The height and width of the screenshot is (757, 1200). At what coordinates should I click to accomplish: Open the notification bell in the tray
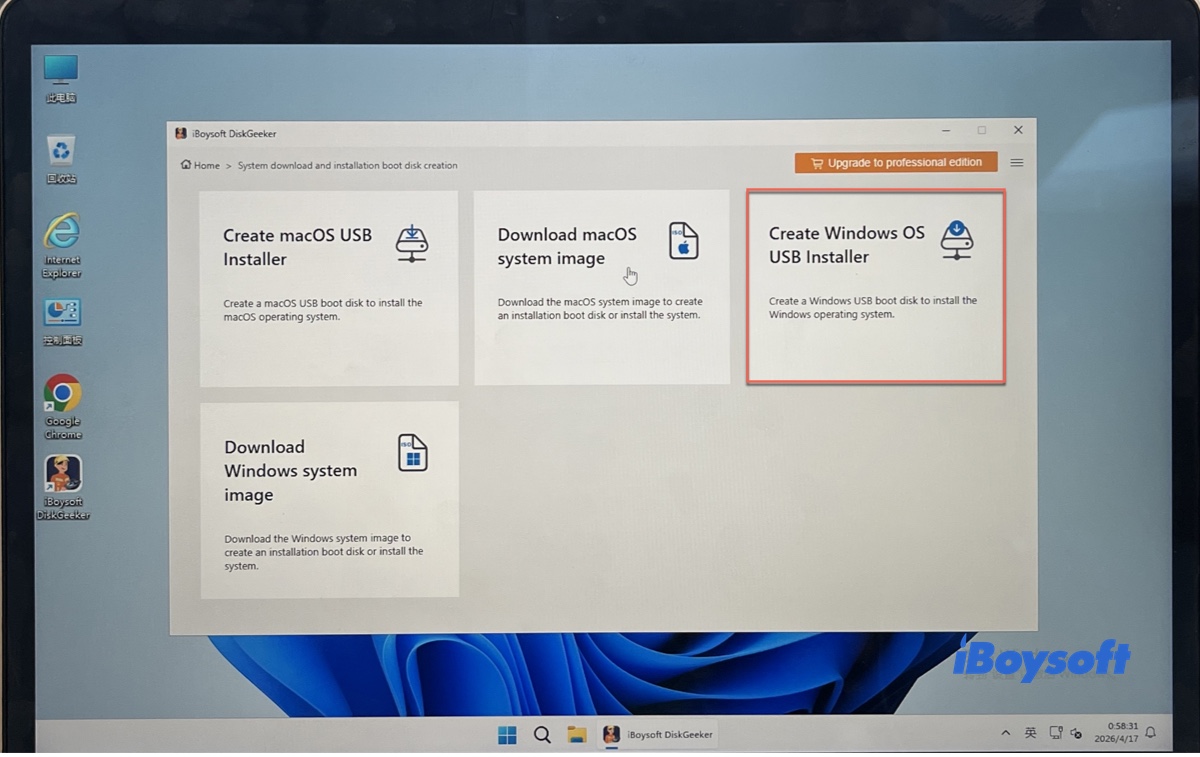[x=1151, y=733]
